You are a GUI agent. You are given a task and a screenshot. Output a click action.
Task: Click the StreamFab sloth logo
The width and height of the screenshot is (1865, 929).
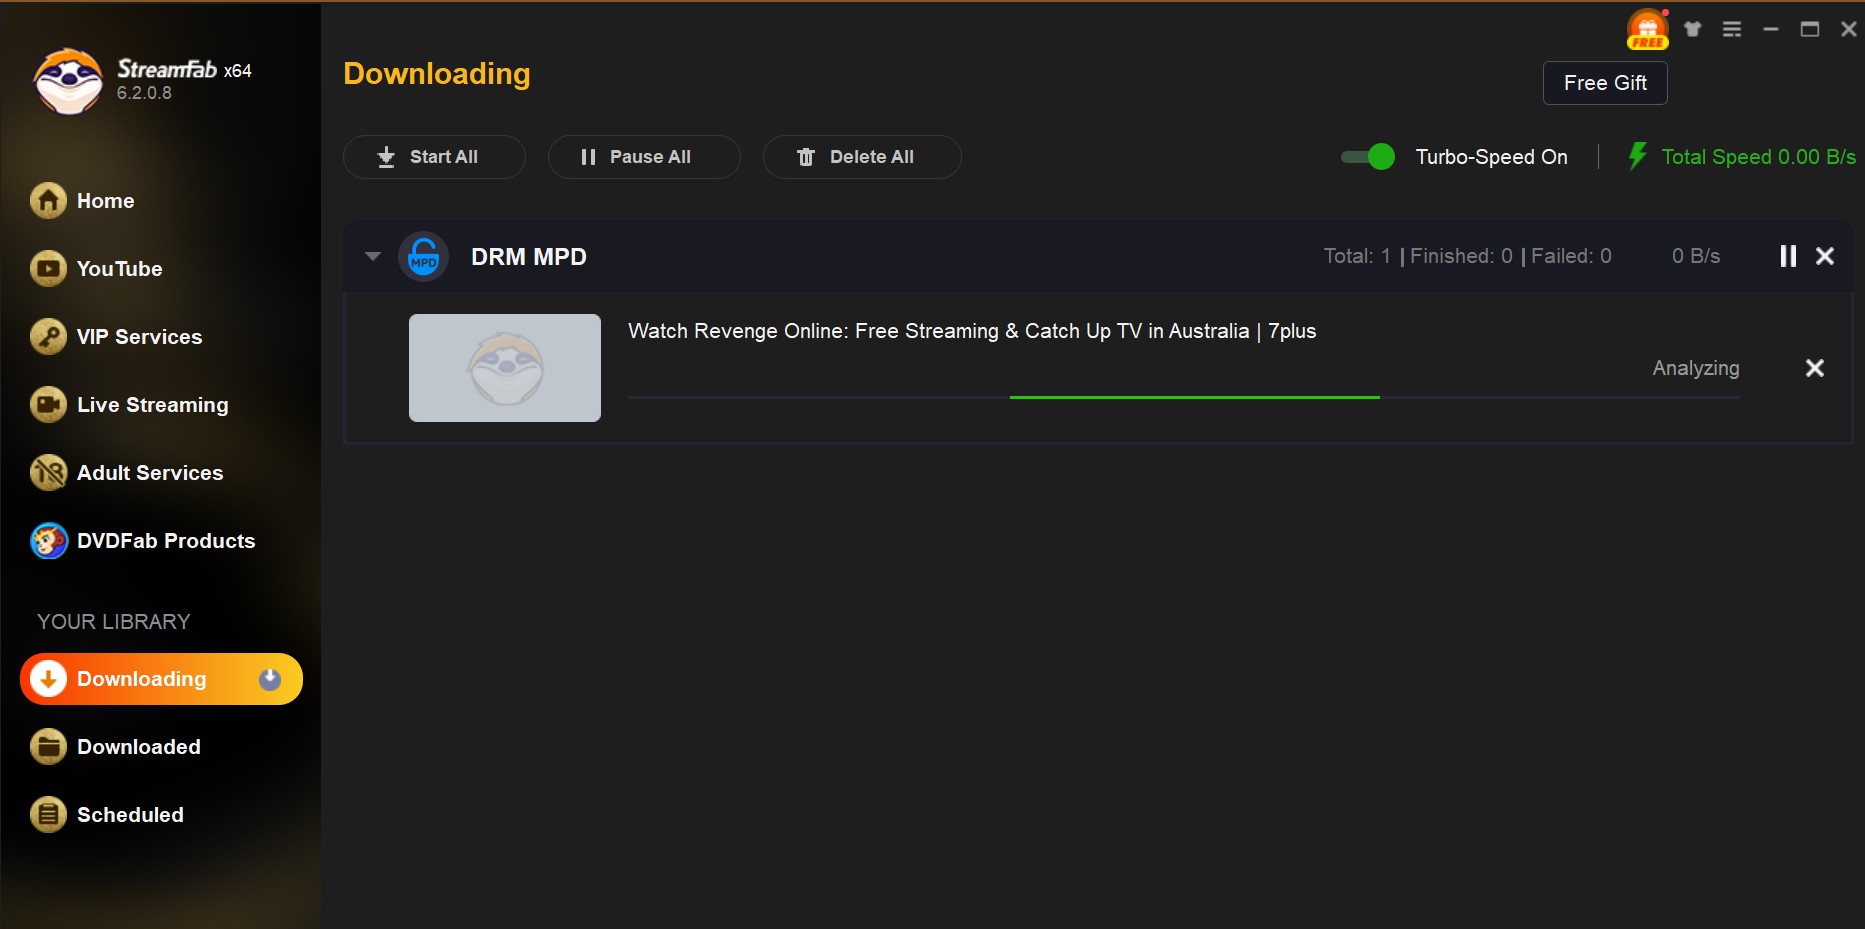68,81
